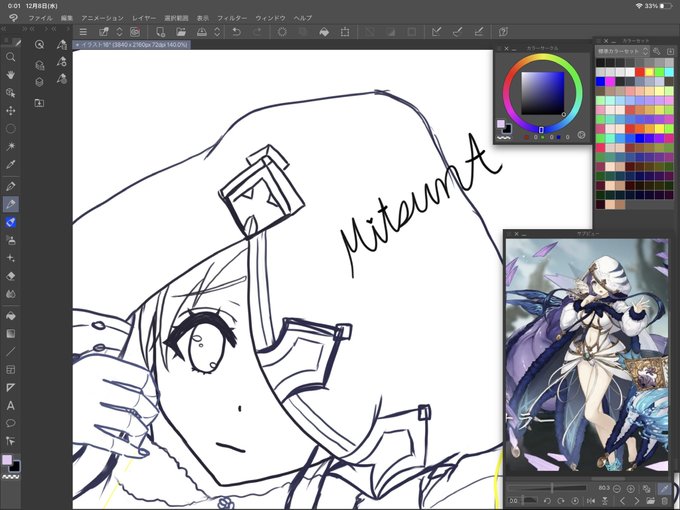Select the Move layer tool
The width and height of the screenshot is (680, 510).
(x=10, y=111)
